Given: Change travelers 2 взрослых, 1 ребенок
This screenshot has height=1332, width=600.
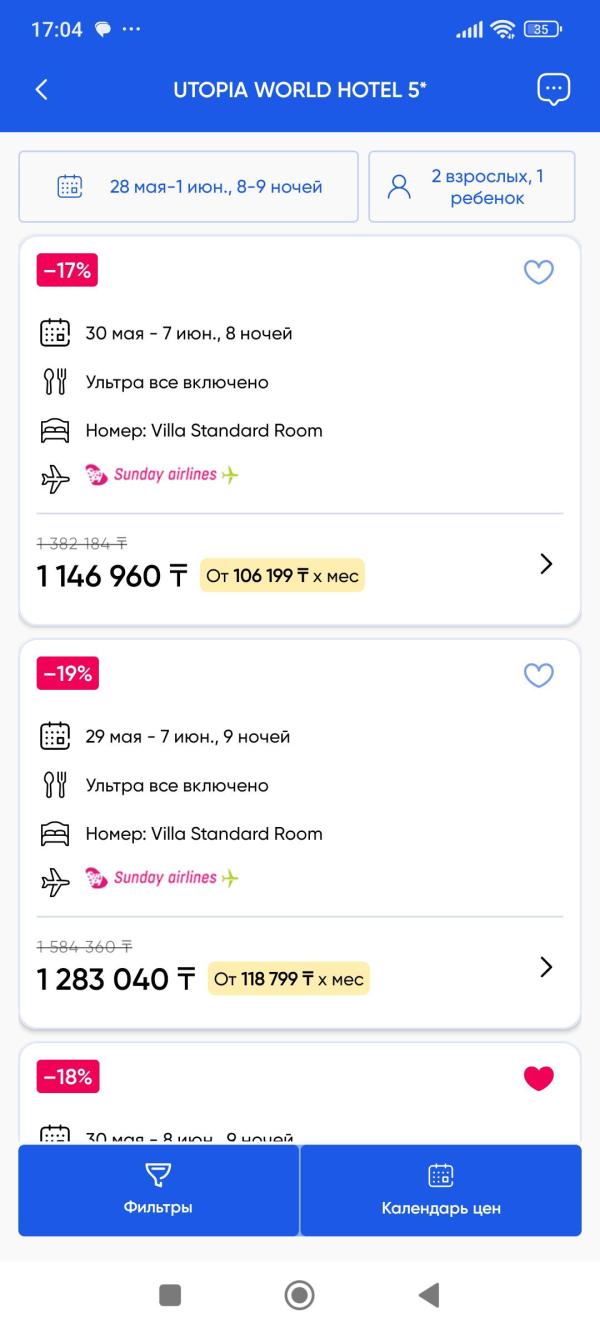Looking at the screenshot, I should click(472, 186).
